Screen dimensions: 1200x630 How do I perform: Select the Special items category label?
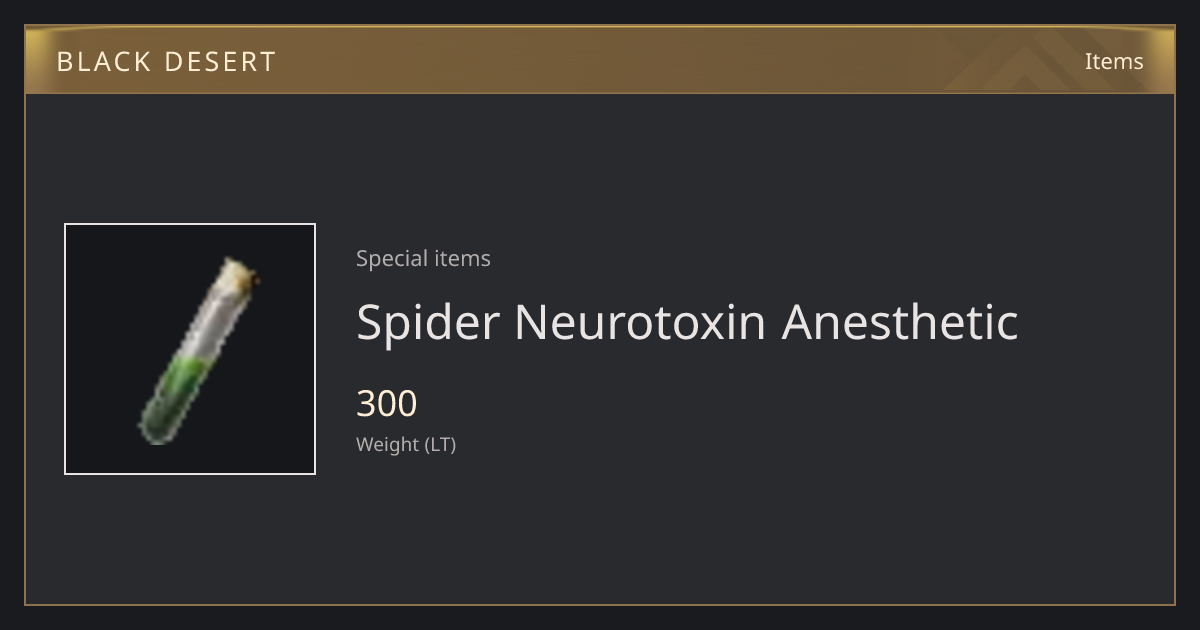point(423,258)
